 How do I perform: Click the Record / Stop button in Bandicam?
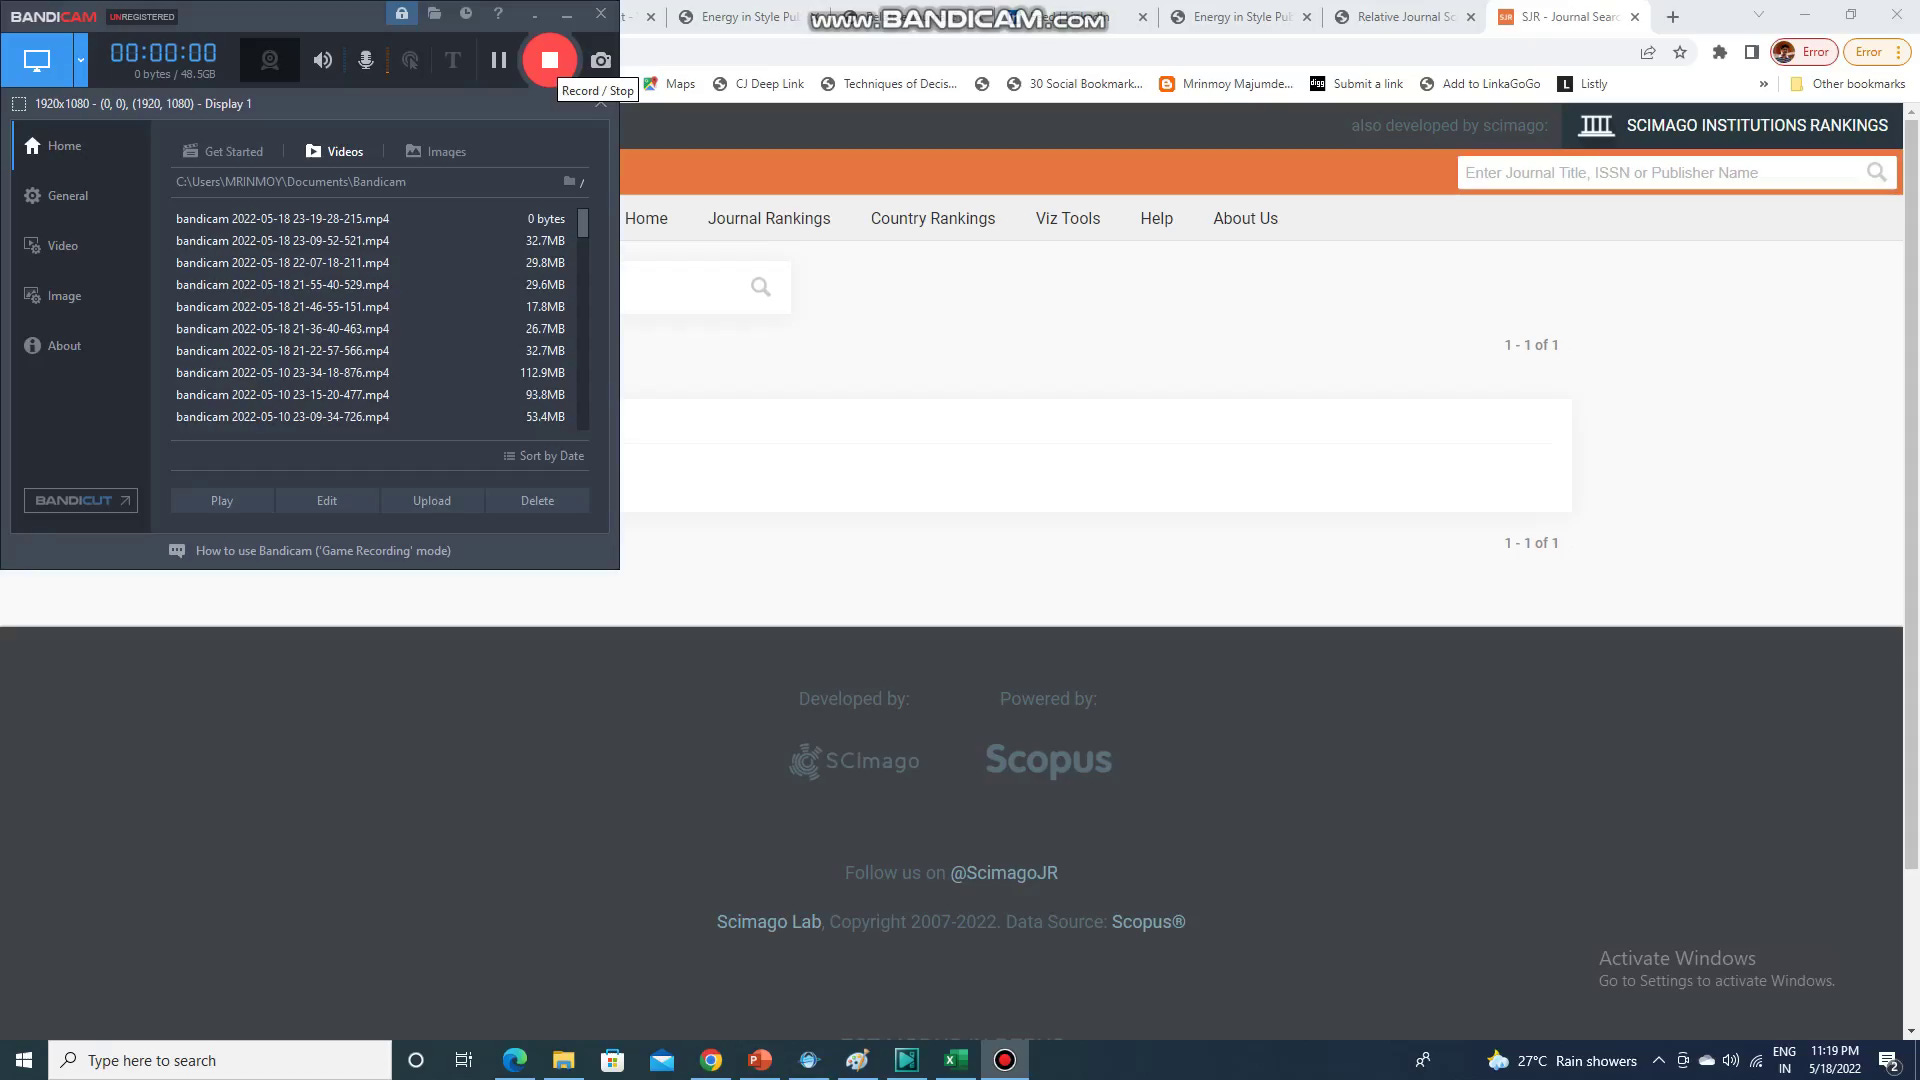[549, 60]
